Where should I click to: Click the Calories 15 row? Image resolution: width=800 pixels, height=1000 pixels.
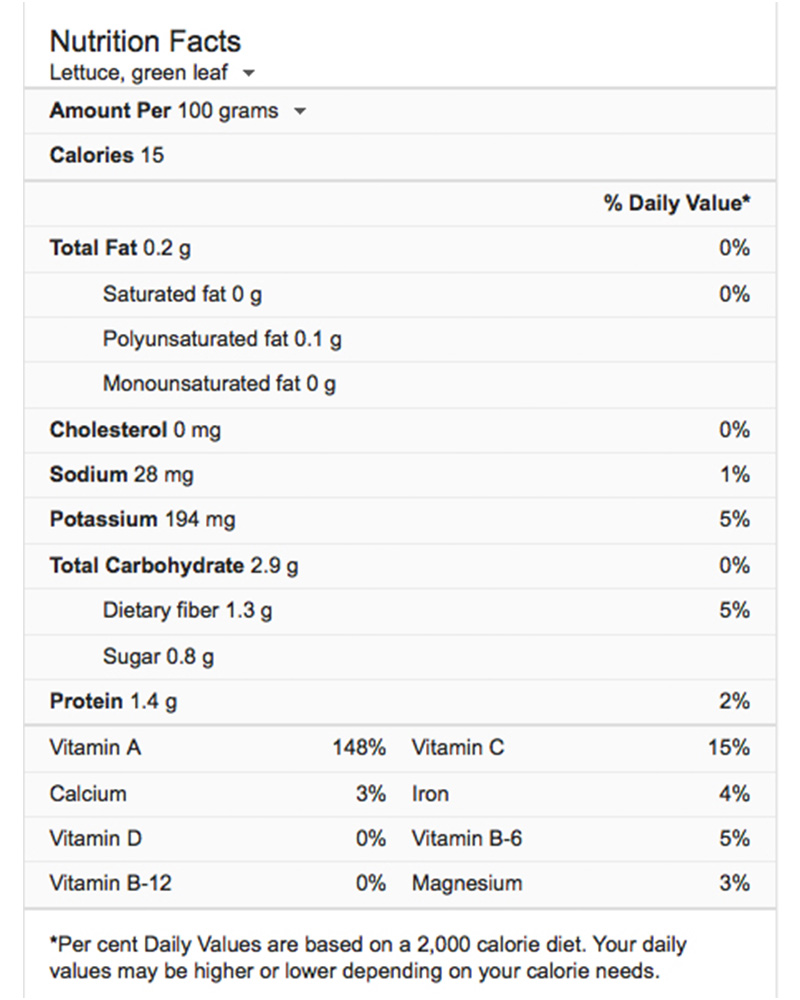[x=107, y=155]
